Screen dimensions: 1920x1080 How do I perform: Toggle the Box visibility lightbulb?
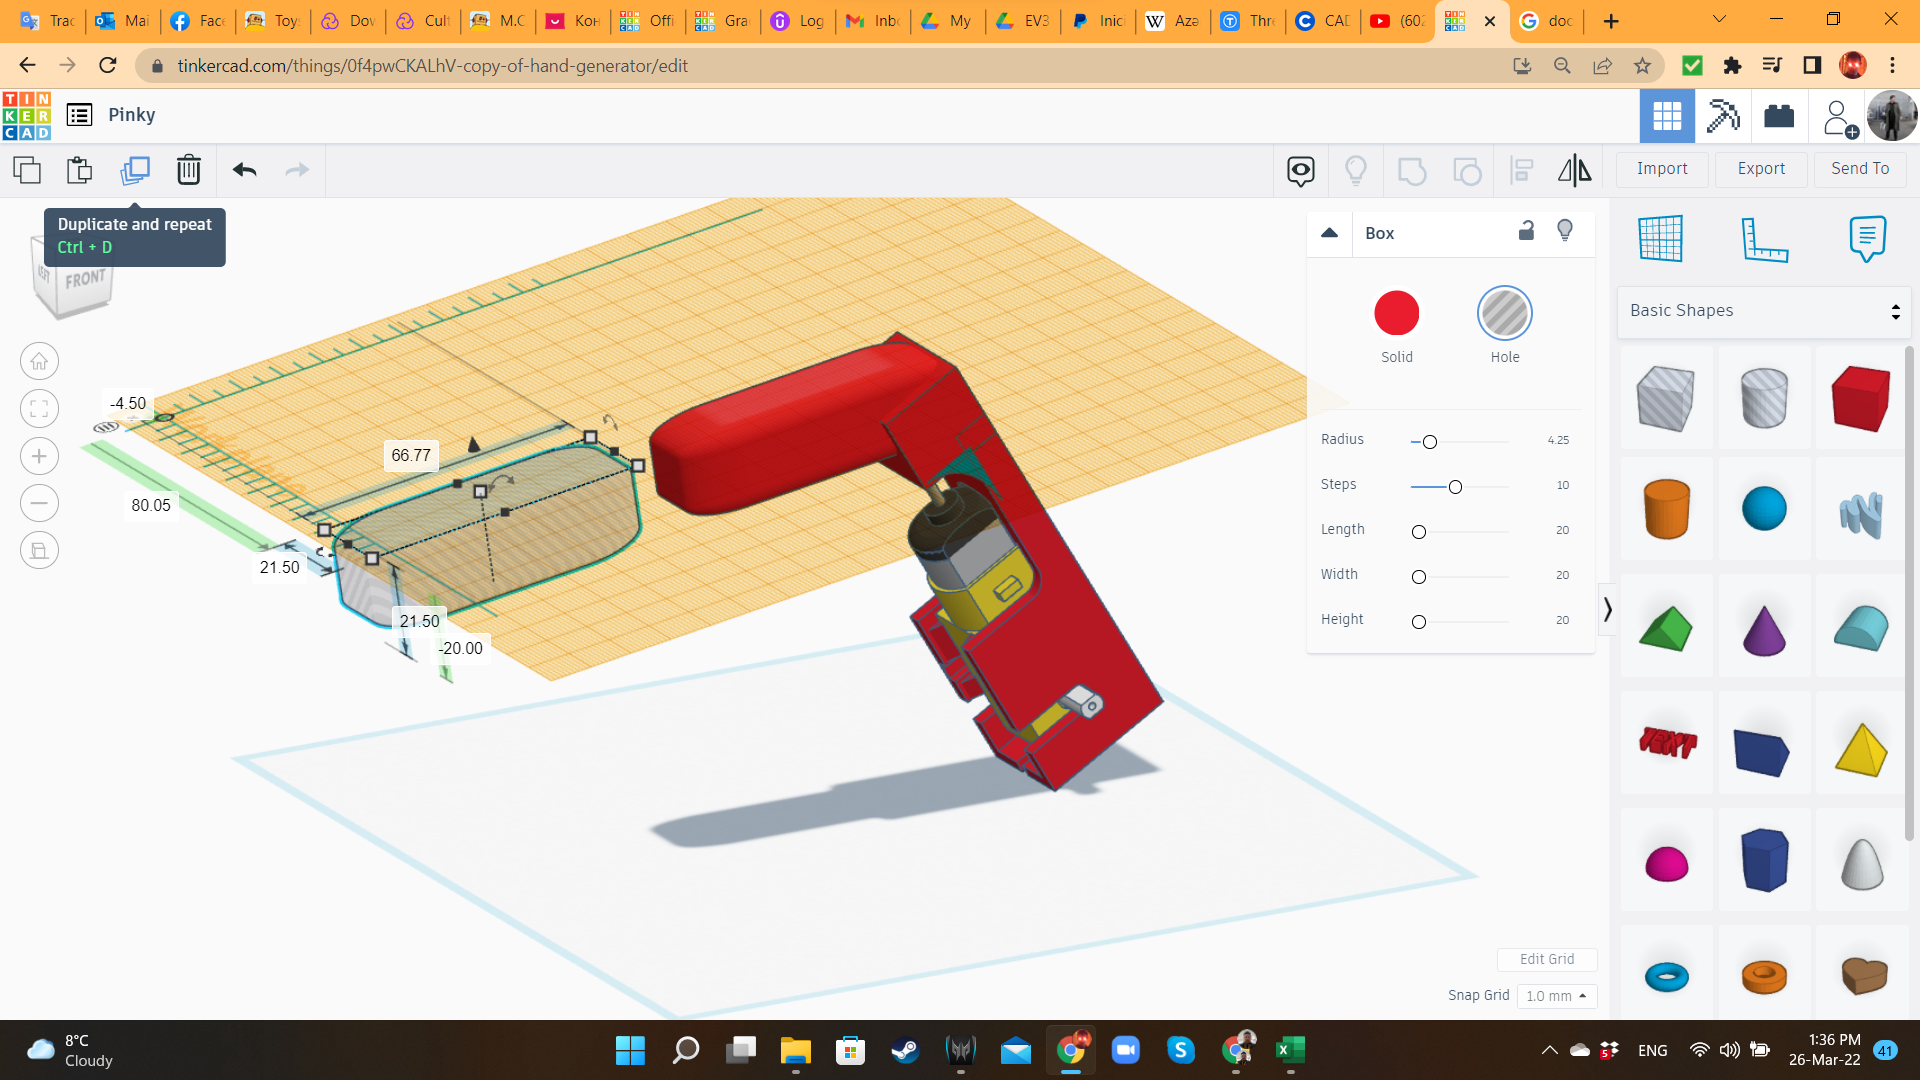[1565, 231]
